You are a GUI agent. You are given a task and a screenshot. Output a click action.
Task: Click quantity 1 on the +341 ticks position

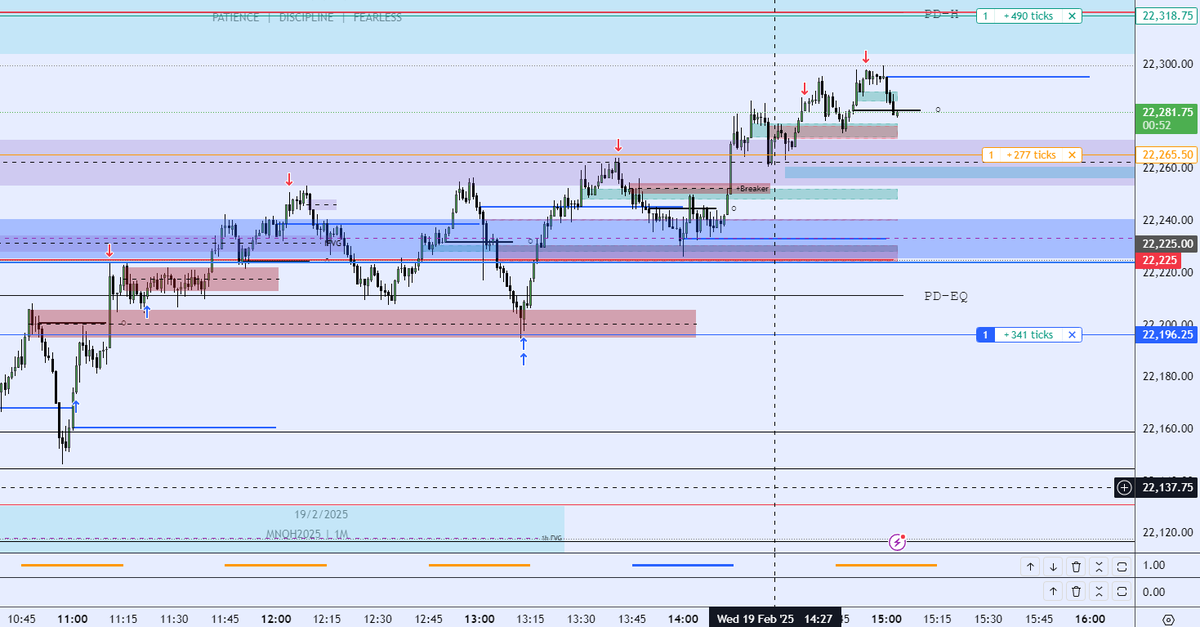985,335
